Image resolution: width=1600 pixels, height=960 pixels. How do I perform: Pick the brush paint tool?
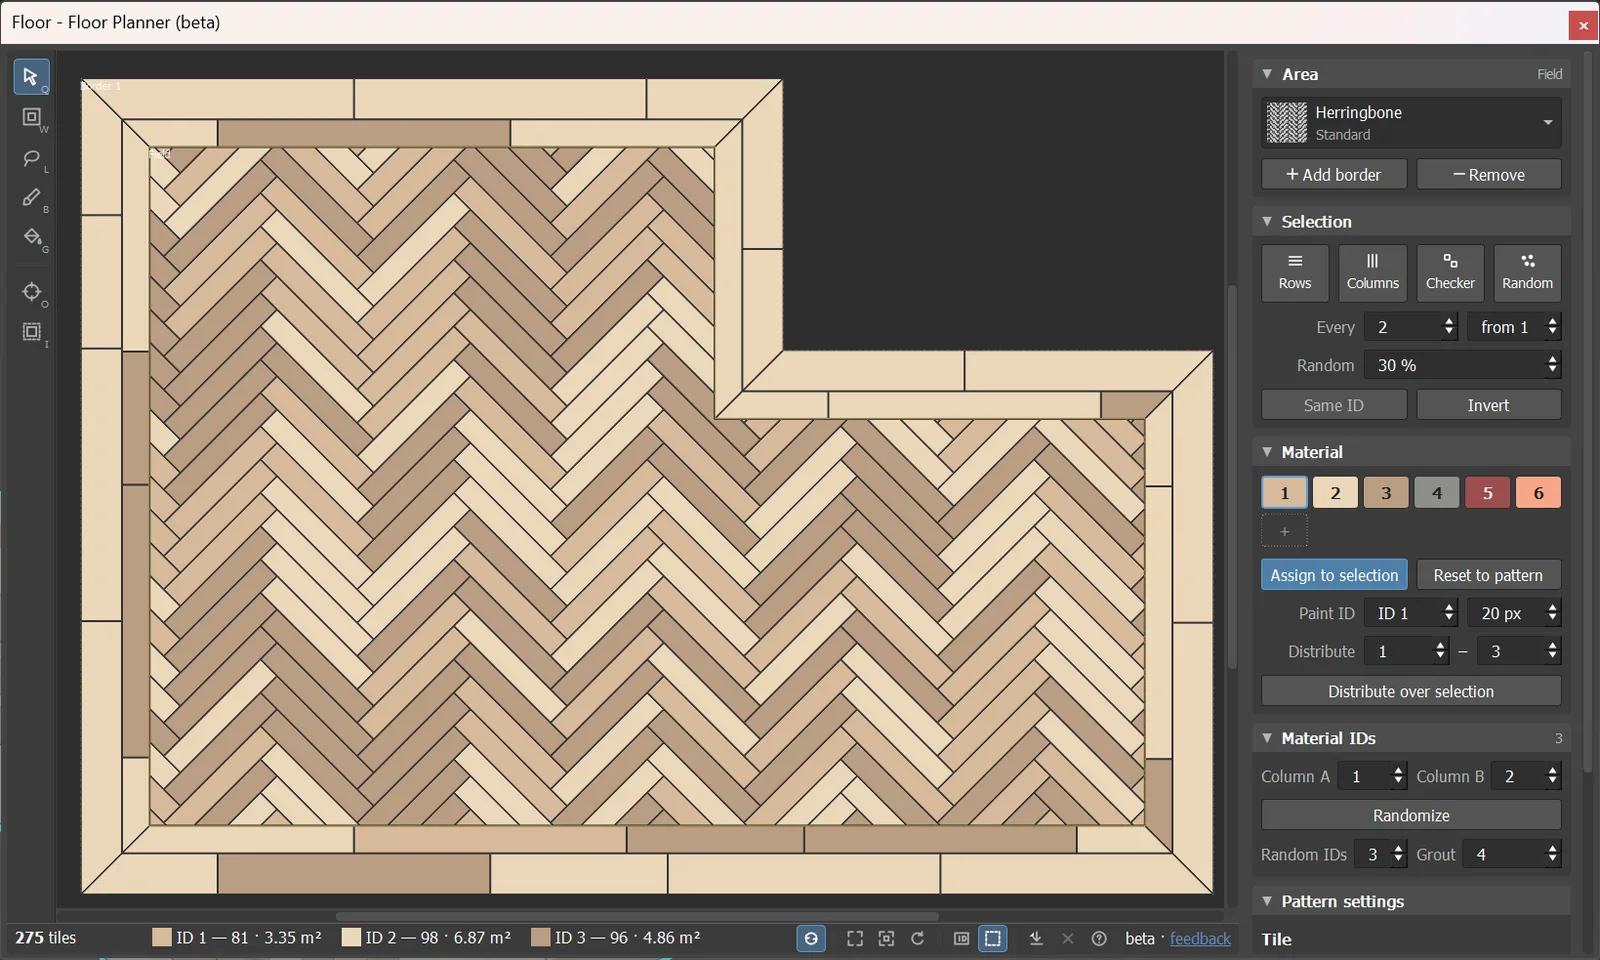[31, 198]
